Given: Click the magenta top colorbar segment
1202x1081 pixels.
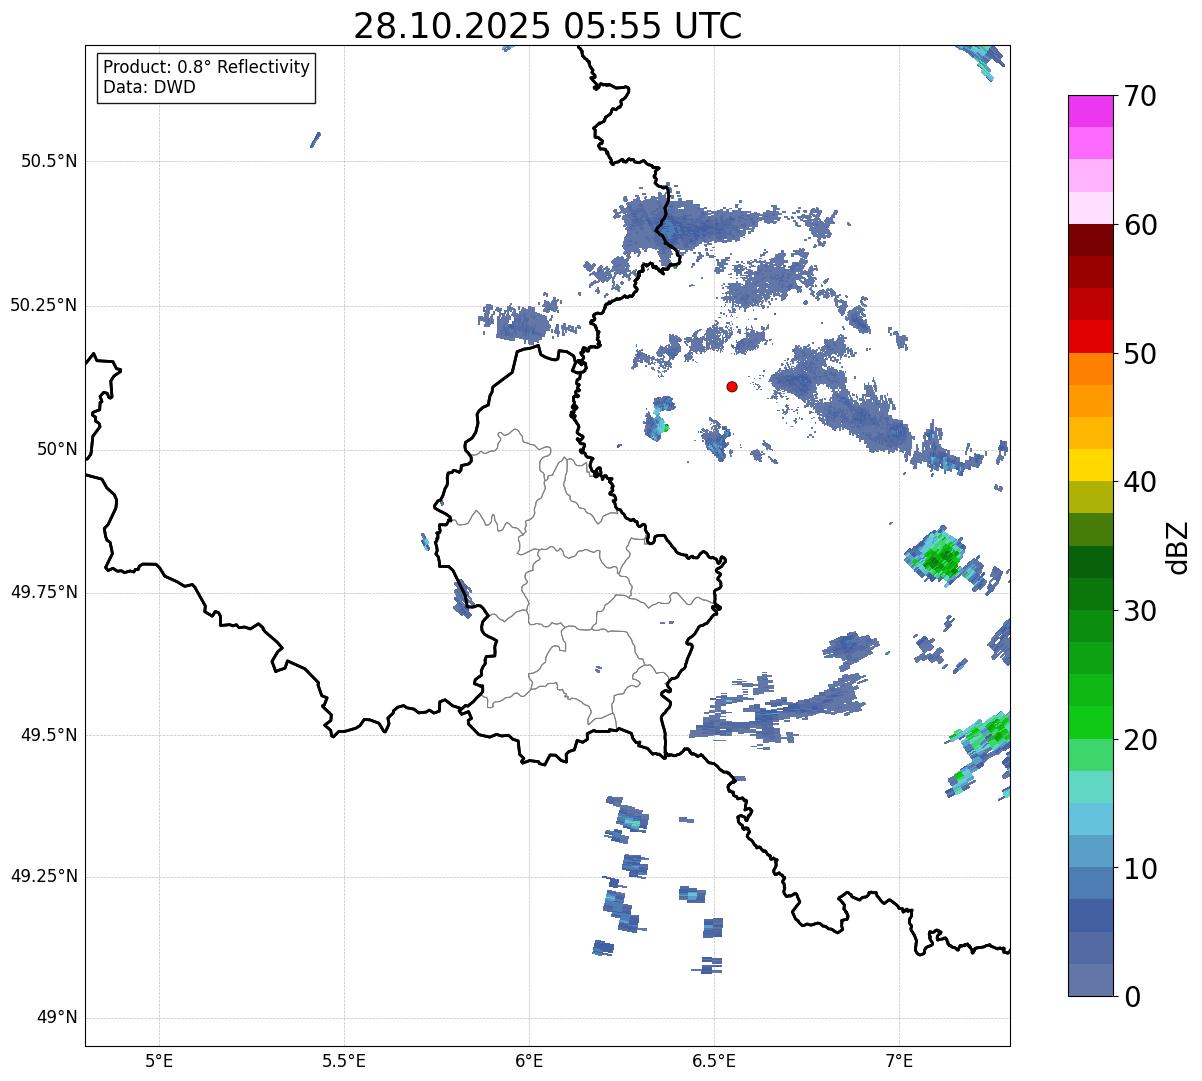Looking at the screenshot, I should 1091,111.
